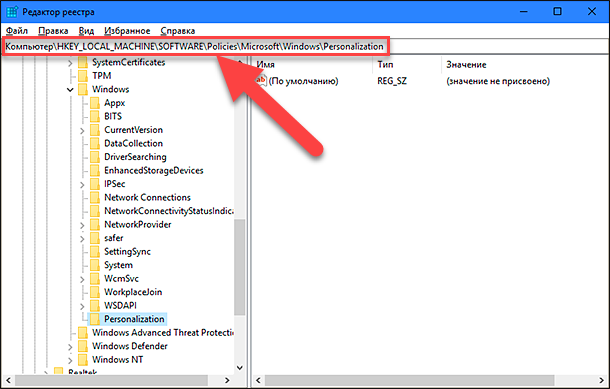610x389 pixels.
Task: Select the Appx key label
Action: 114,103
